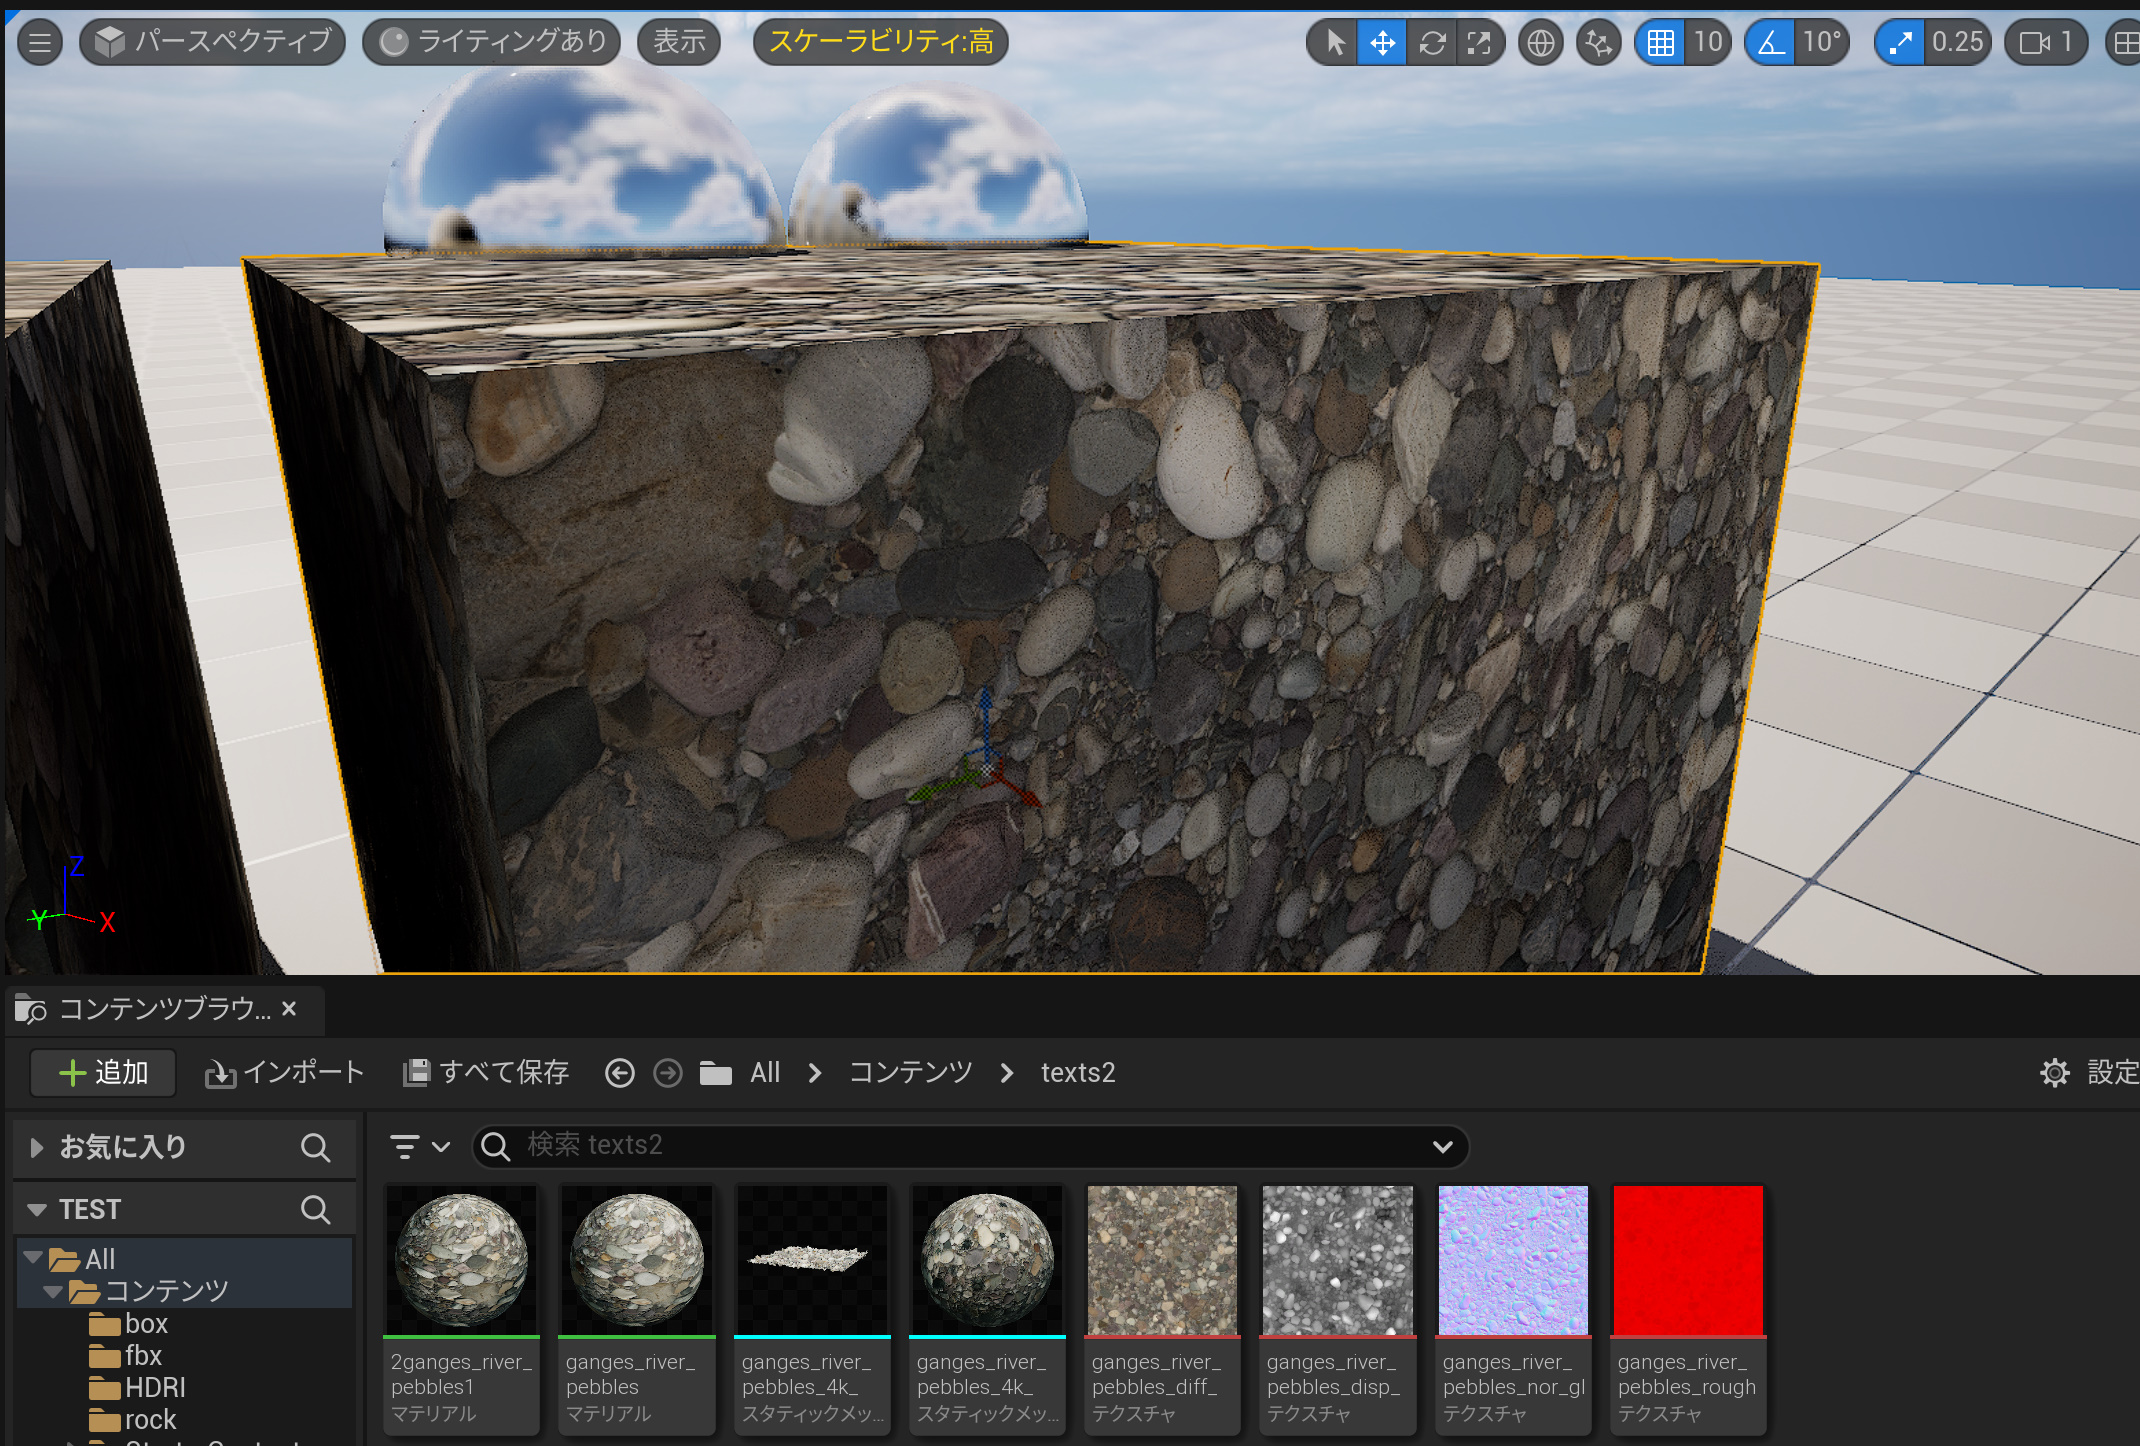Viewport: 2140px width, 1446px height.
Task: Select the translate (move) transform tool
Action: (1382, 43)
